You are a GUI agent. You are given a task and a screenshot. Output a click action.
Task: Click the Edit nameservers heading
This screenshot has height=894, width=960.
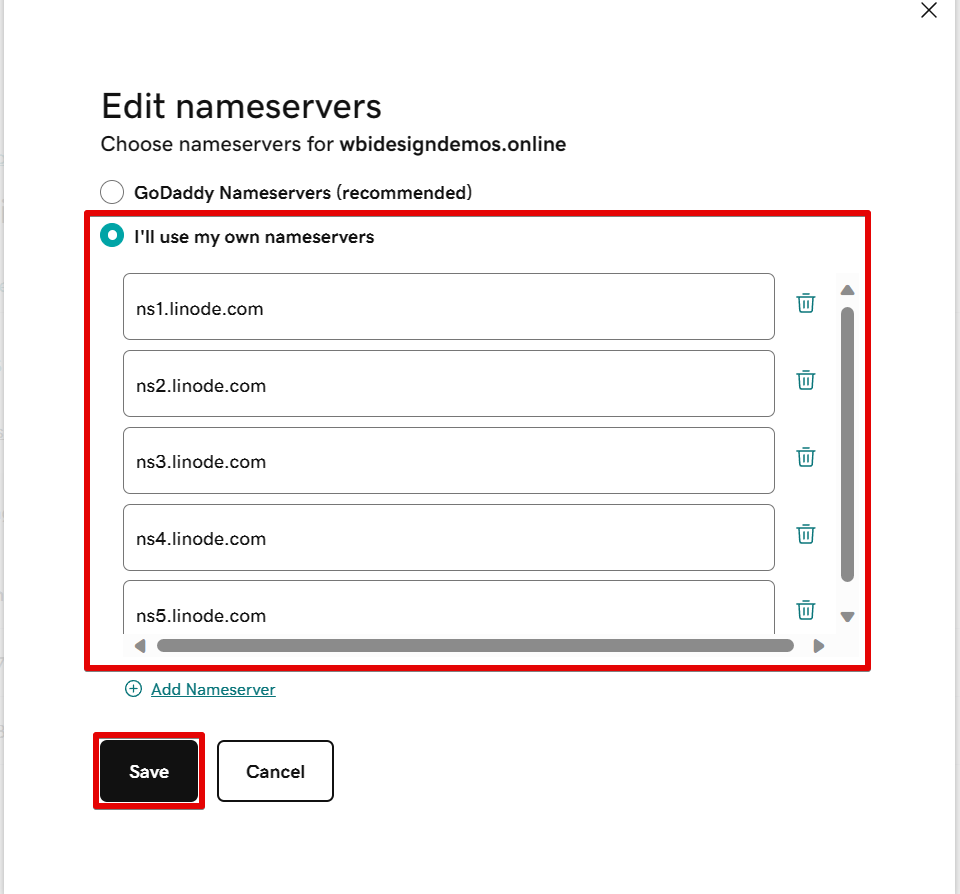241,107
